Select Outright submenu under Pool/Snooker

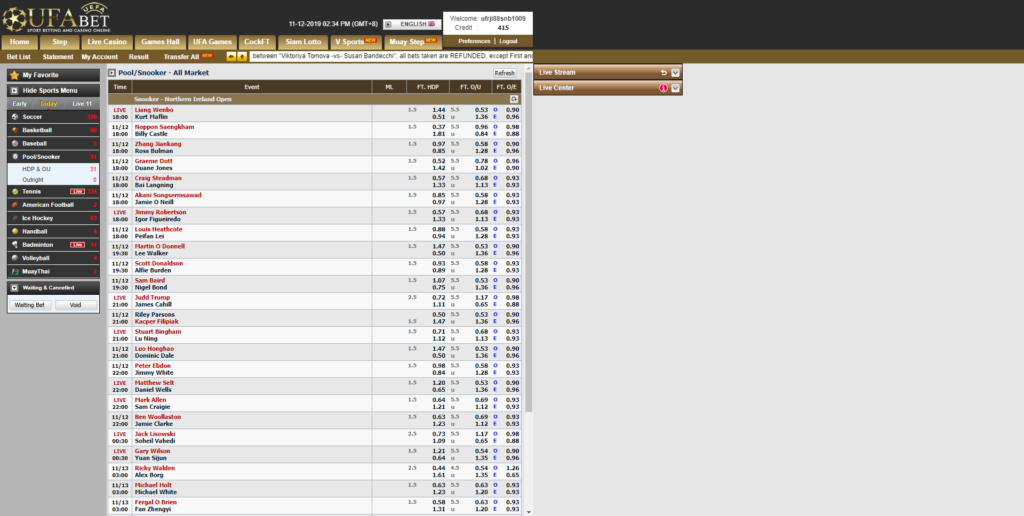point(33,180)
